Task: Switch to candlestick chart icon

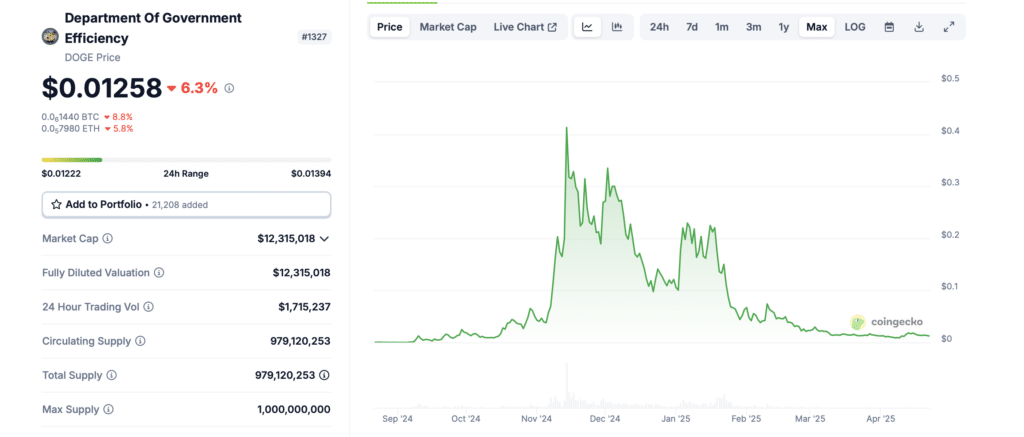Action: pyautogui.click(x=616, y=27)
